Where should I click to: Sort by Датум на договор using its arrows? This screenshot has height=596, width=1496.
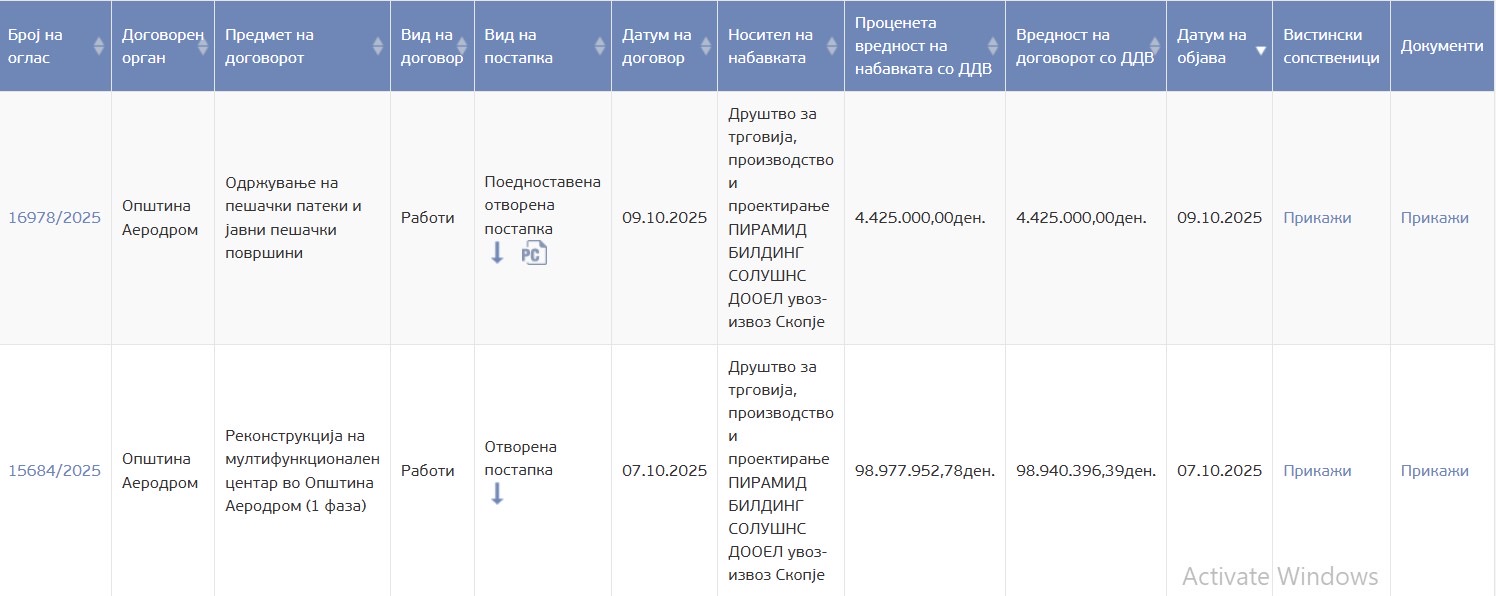pos(704,46)
